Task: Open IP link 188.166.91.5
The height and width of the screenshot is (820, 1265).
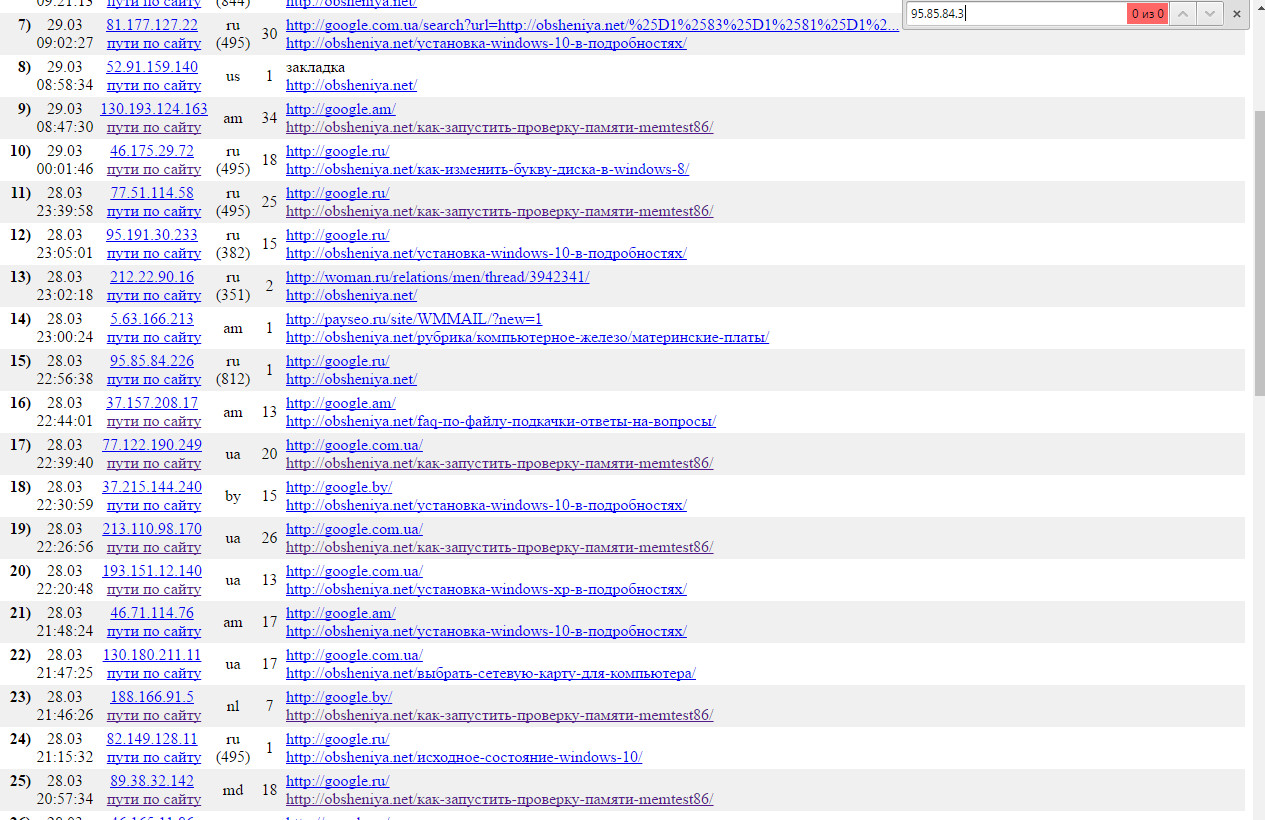Action: pos(152,697)
